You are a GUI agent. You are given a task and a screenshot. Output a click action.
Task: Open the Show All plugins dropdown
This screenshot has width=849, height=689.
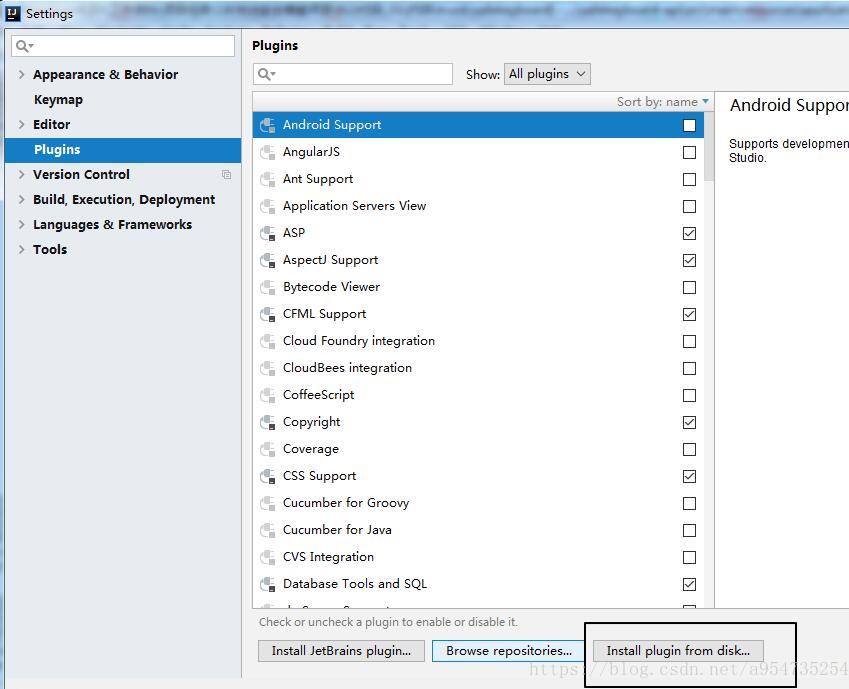[x=548, y=74]
